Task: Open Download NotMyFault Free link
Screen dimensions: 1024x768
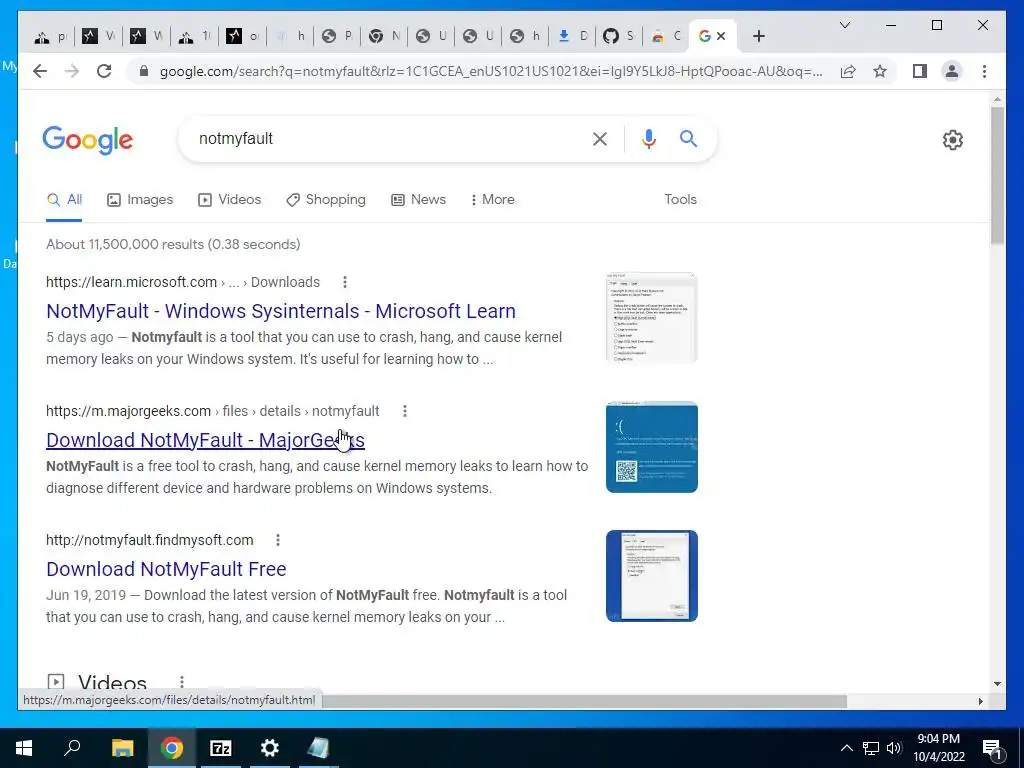Action: 166,569
